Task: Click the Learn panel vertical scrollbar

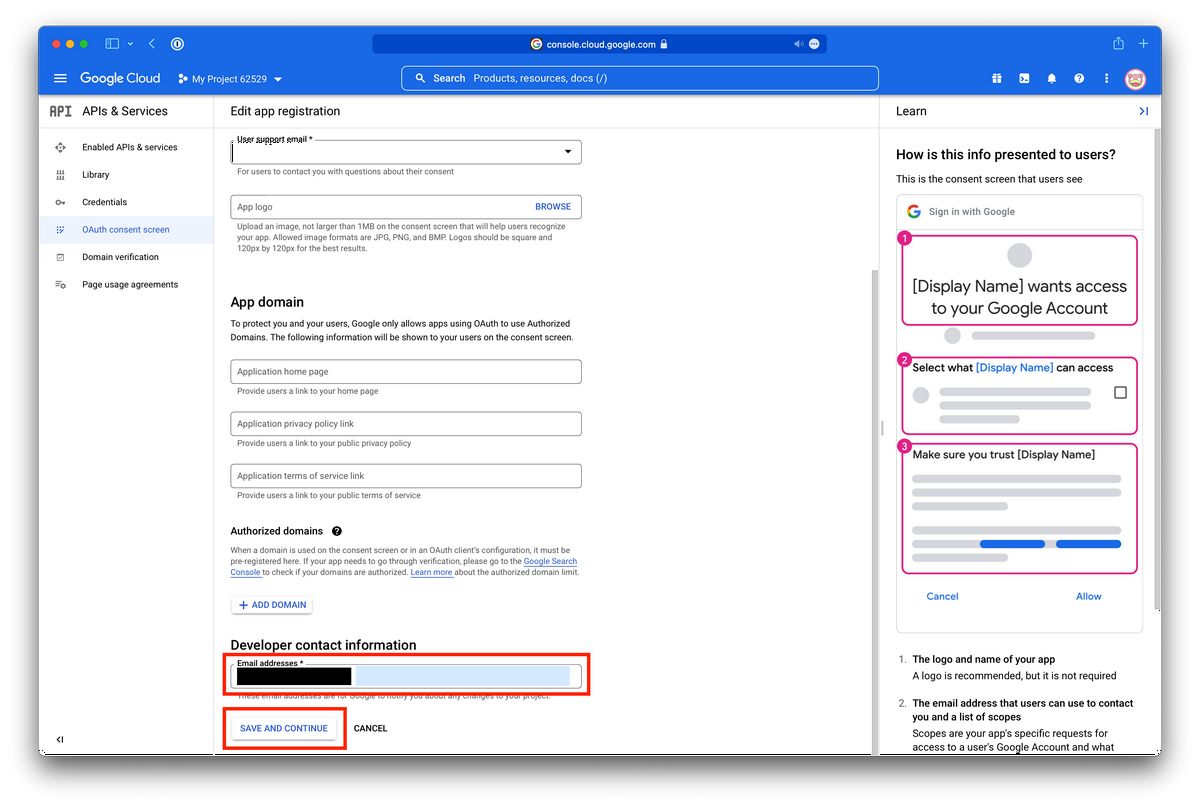Action: point(1157,370)
